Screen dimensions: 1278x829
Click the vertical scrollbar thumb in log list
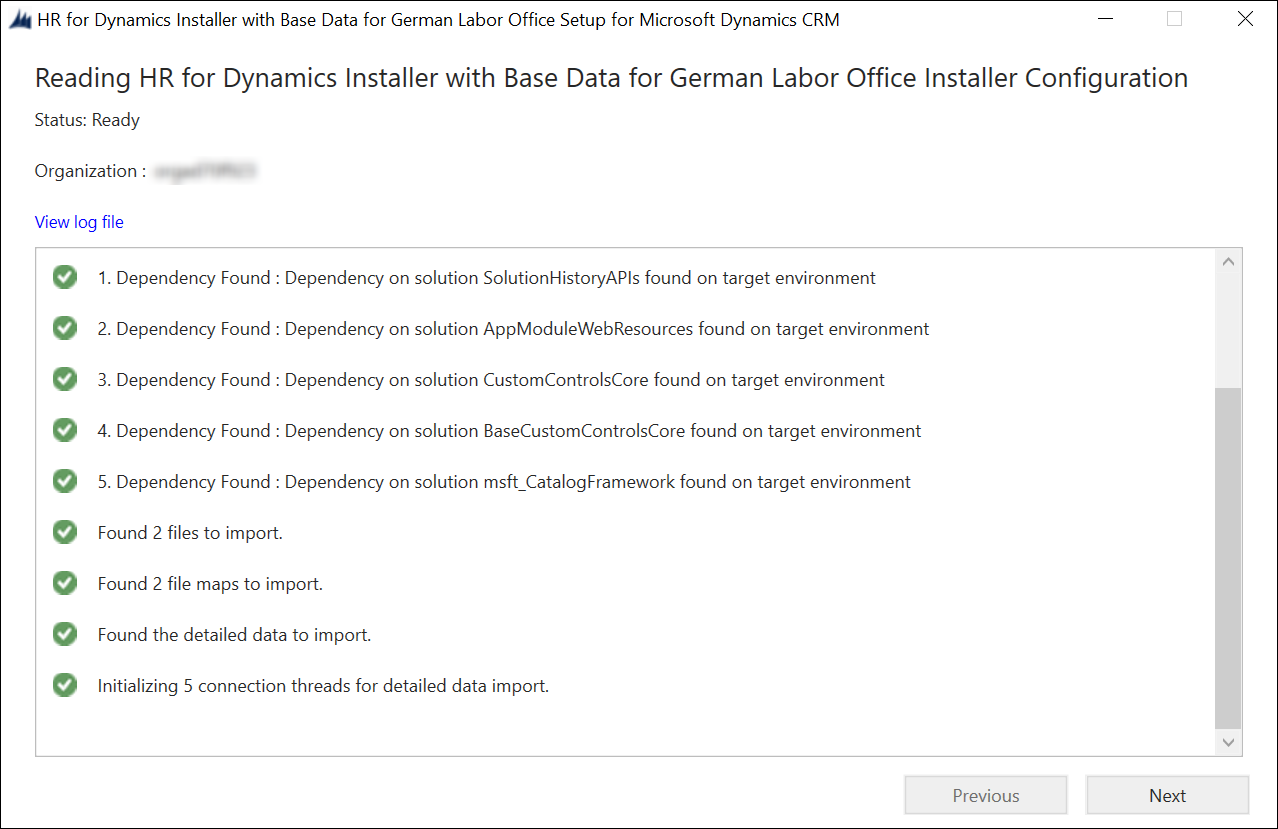[1228, 559]
